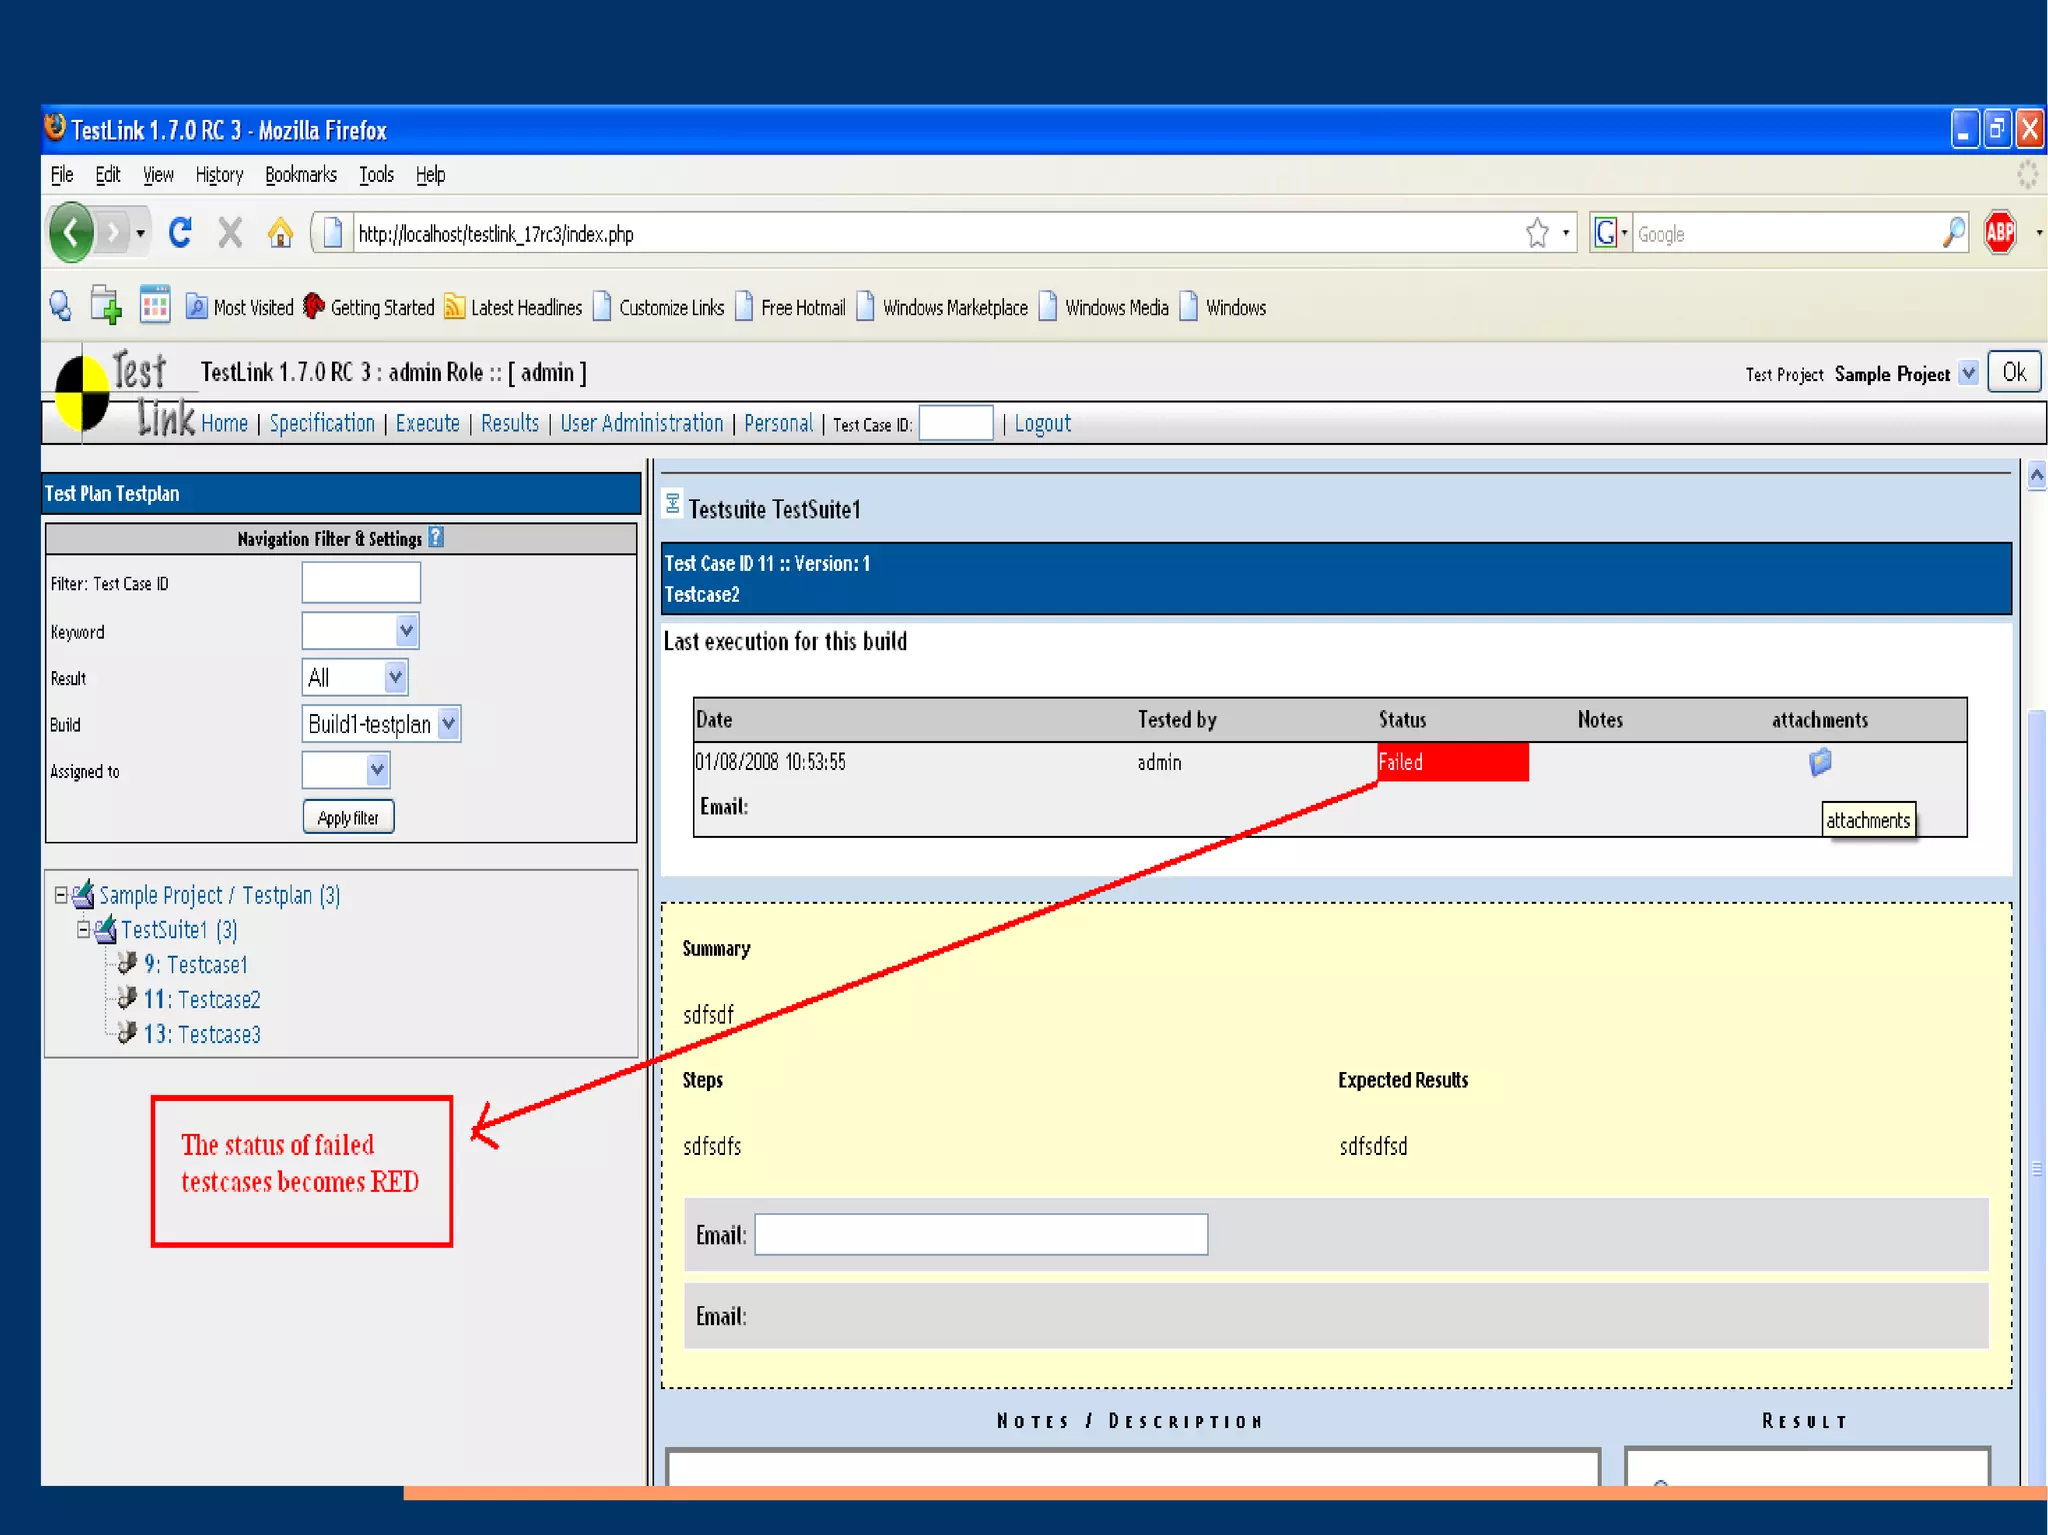2048x1535 pixels.
Task: Select 9: Testcase1 in the tree
Action: [x=196, y=964]
